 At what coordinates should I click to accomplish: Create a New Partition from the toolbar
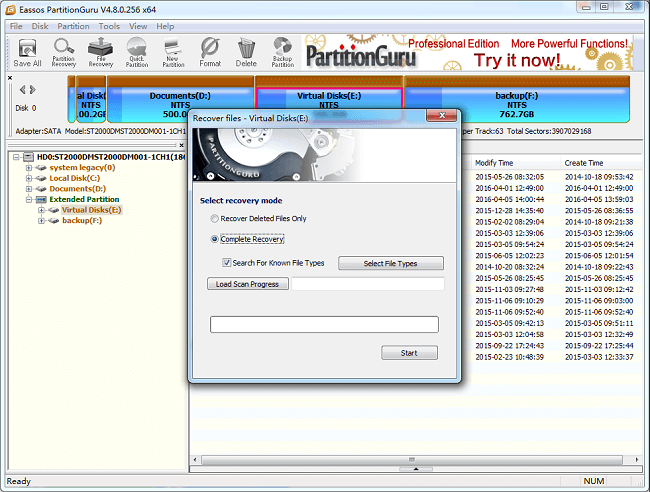pyautogui.click(x=173, y=53)
